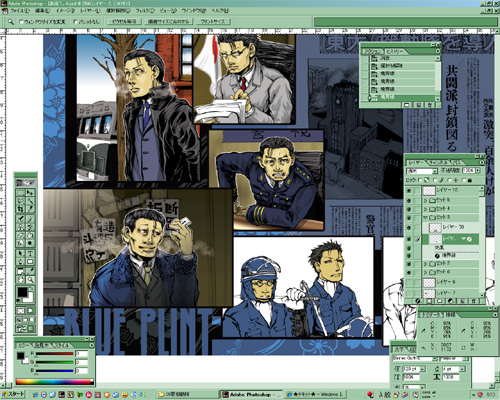Show レイヤー 6 via its visibility box
The height and width of the screenshot is (400, 500).
point(409,283)
